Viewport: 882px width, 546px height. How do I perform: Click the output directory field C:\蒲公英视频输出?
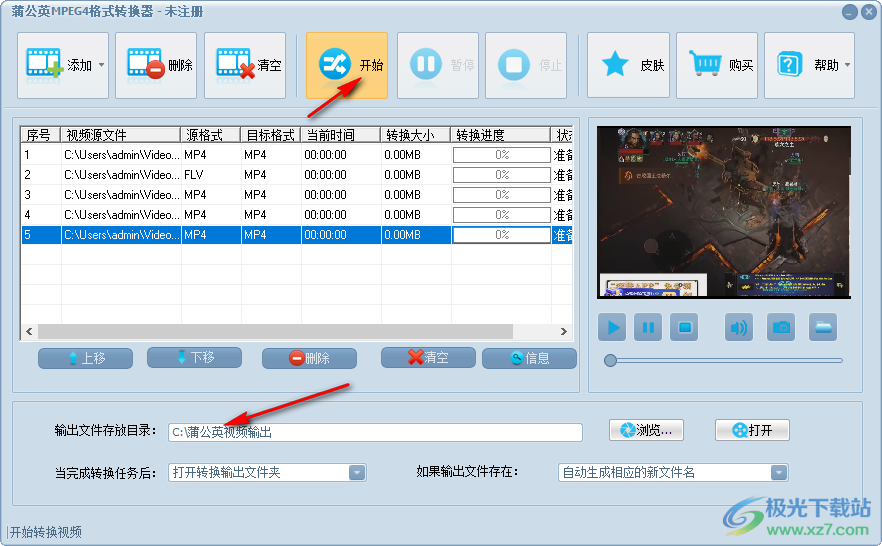375,432
